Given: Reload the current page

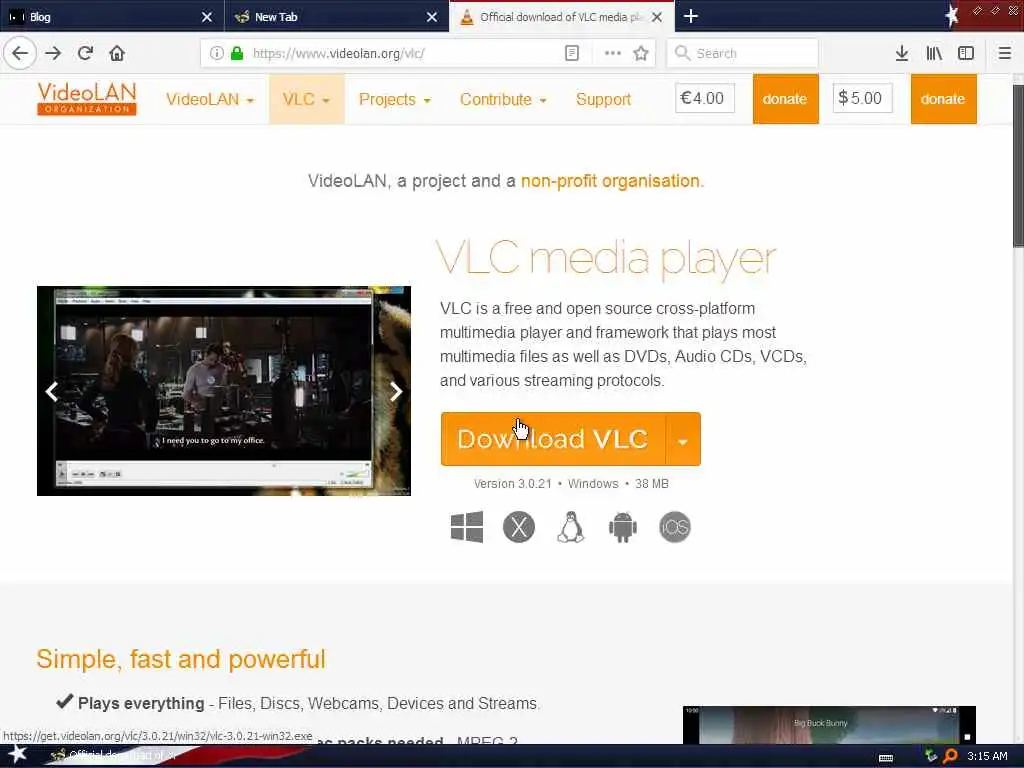Looking at the screenshot, I should tap(86, 53).
